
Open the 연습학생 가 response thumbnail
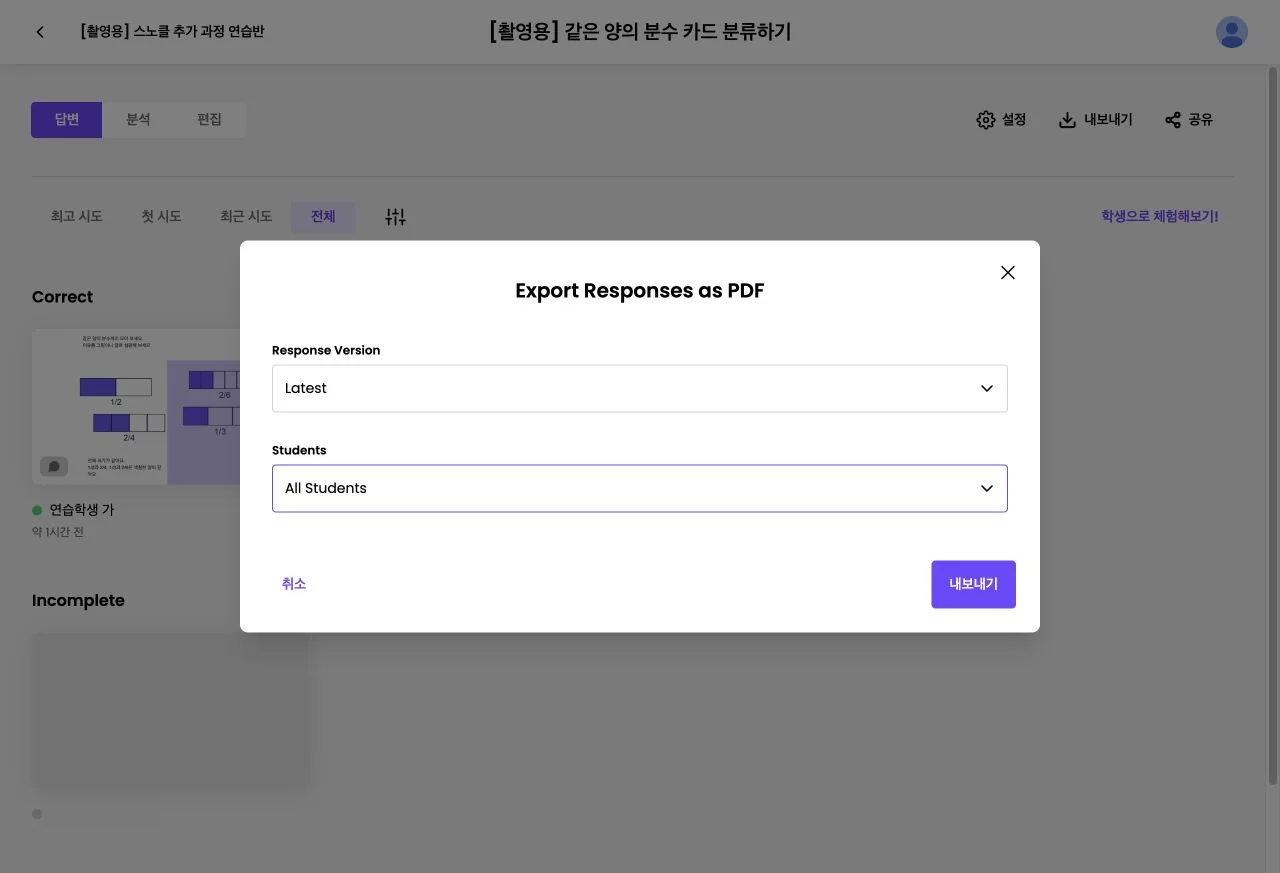click(136, 407)
